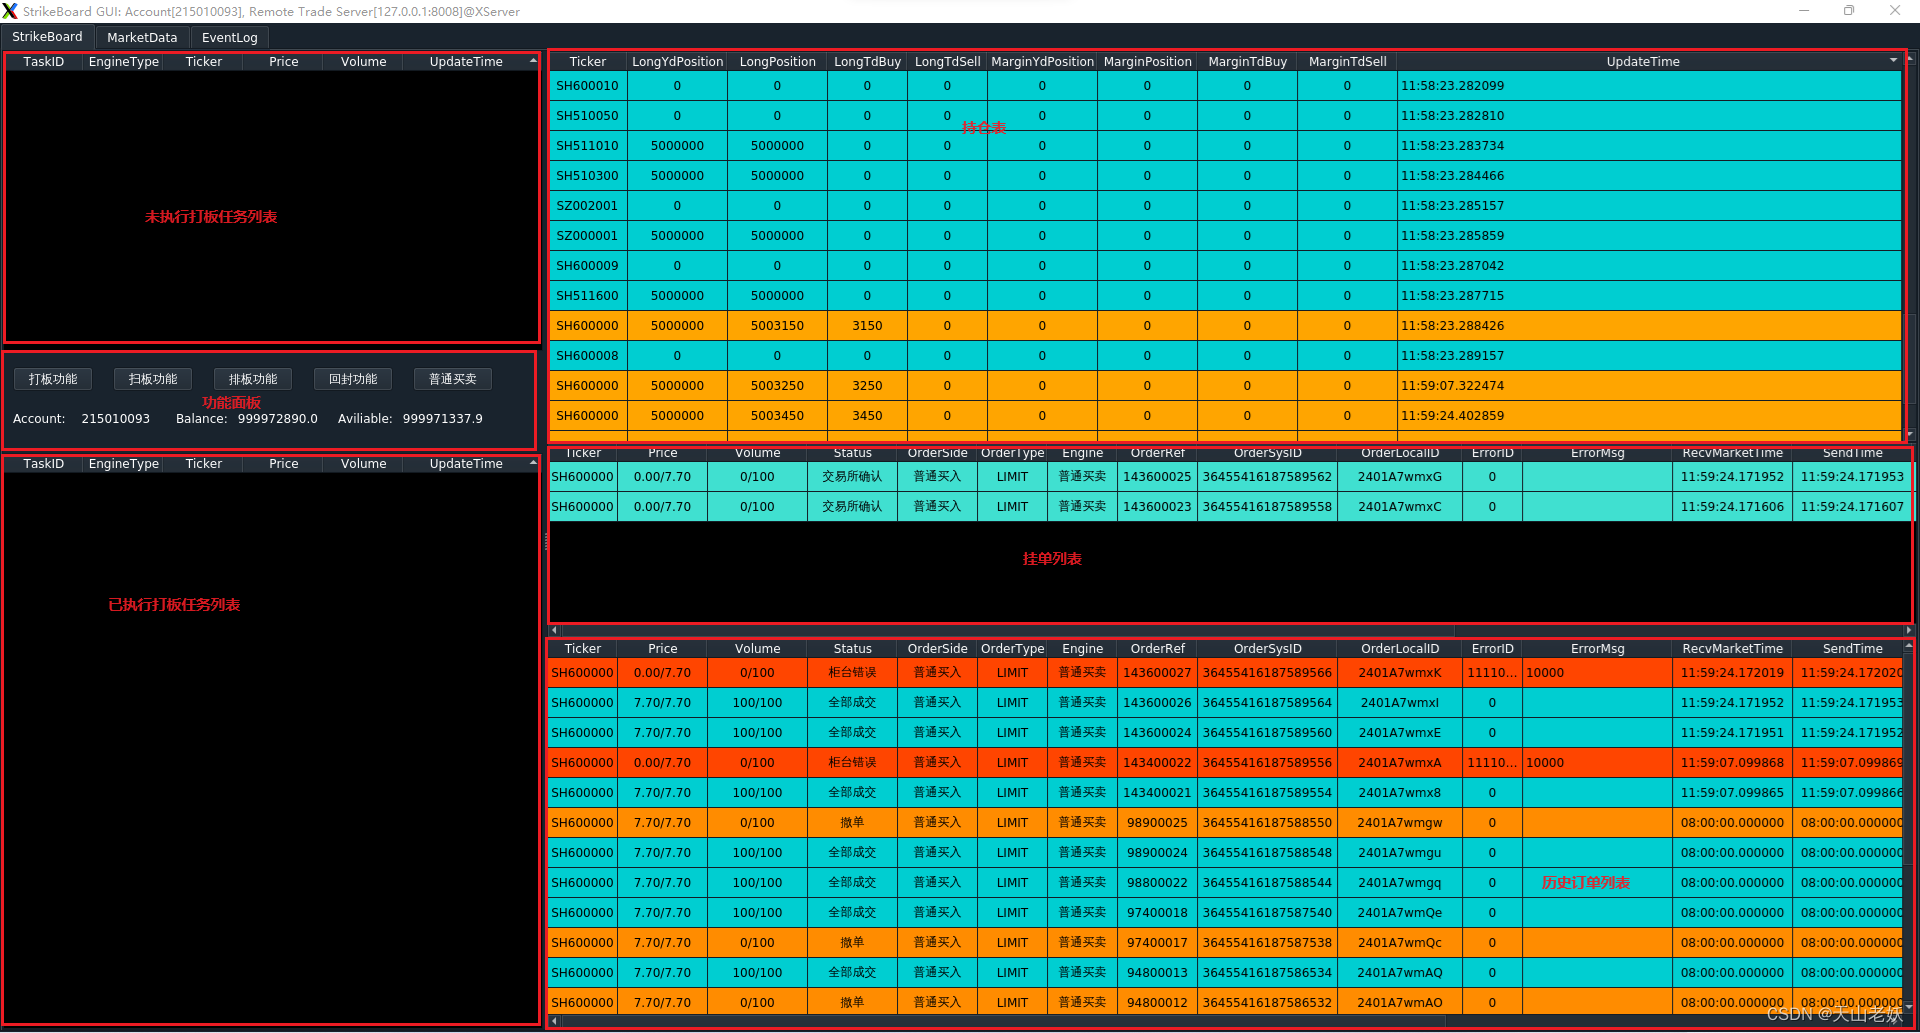
Task: Minimize the StrikeBoard window
Action: (1804, 11)
